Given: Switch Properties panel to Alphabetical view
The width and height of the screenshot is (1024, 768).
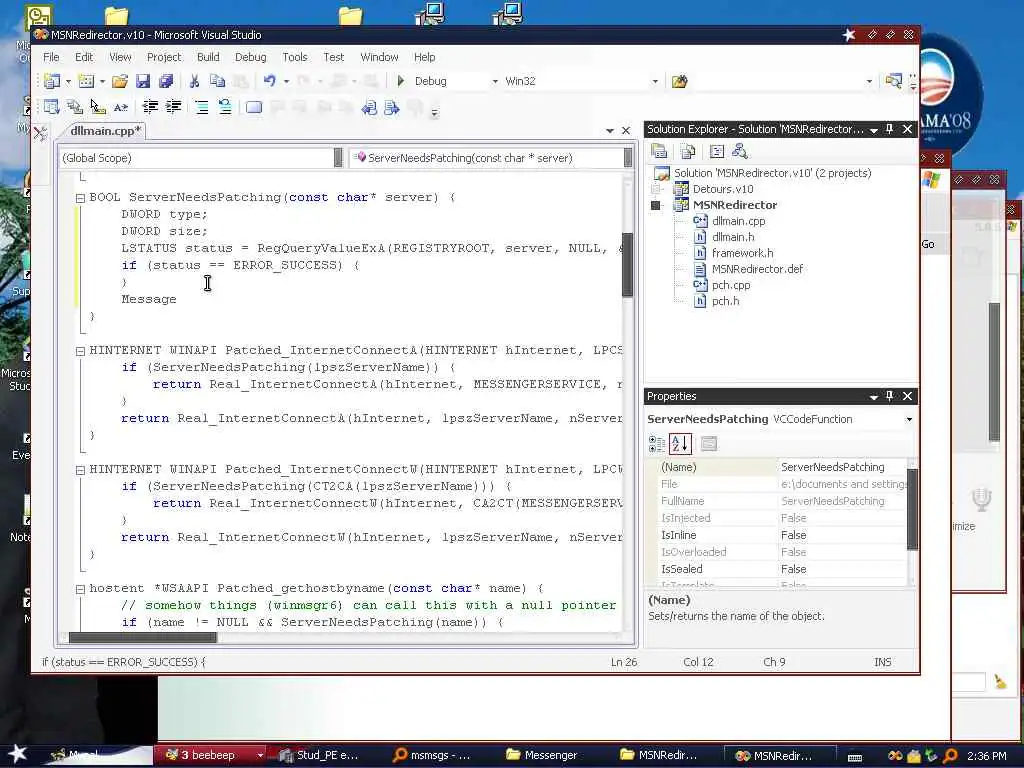Looking at the screenshot, I should click(680, 444).
